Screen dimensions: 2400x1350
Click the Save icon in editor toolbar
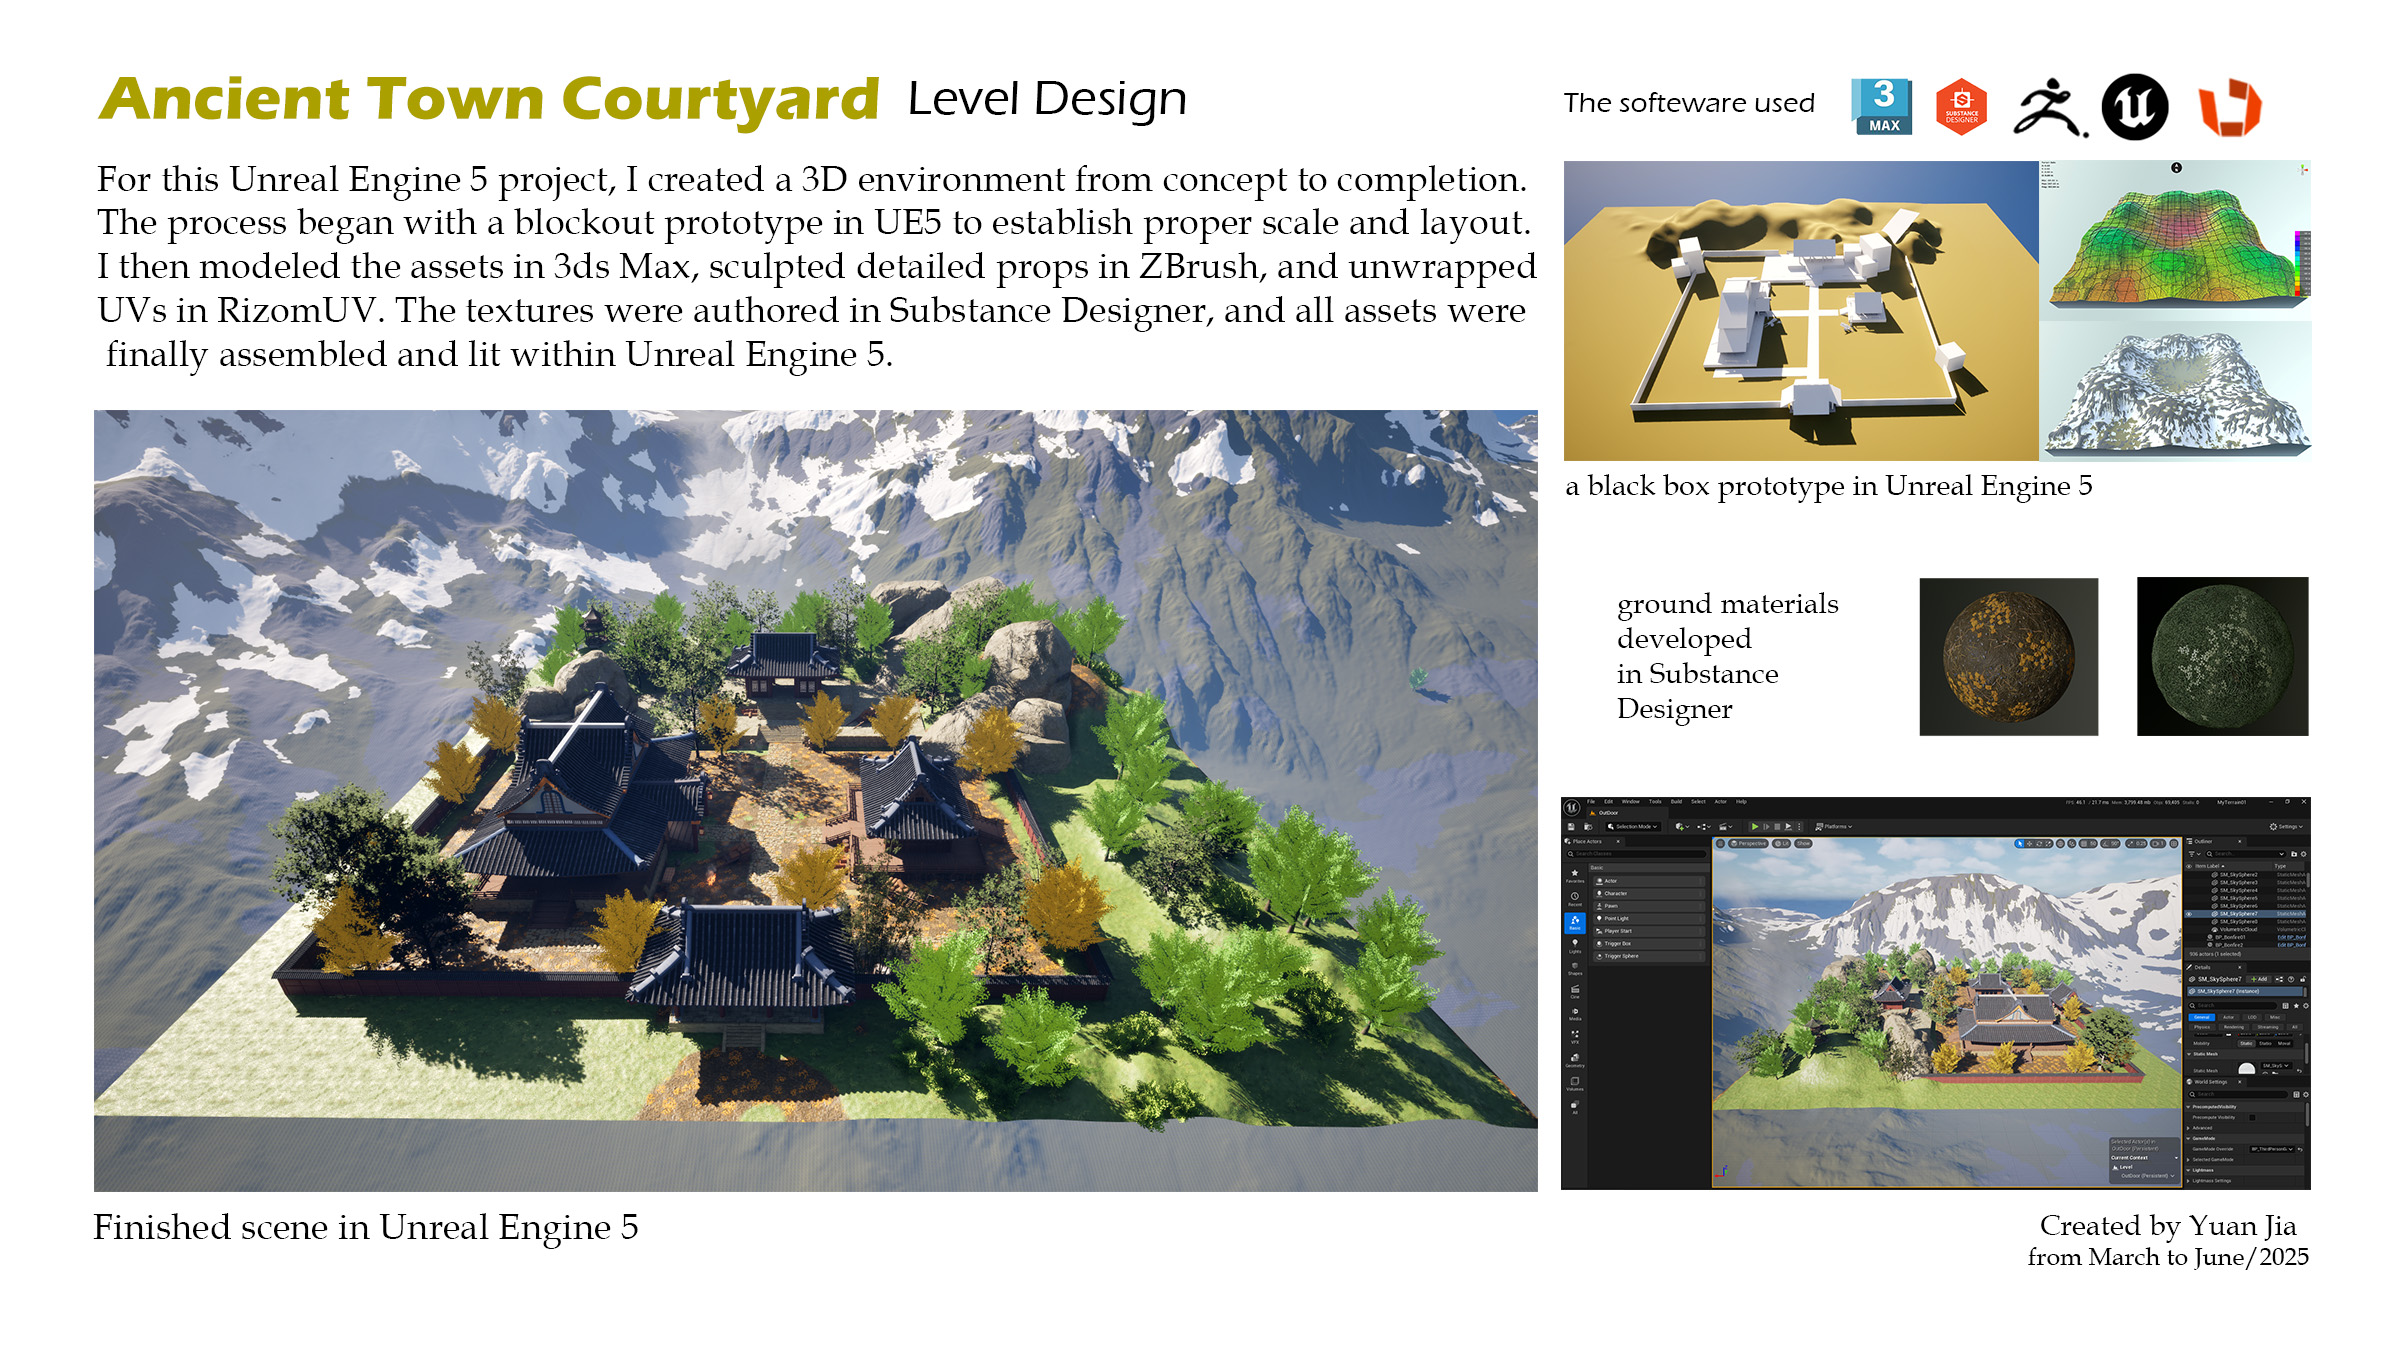click(x=1571, y=827)
